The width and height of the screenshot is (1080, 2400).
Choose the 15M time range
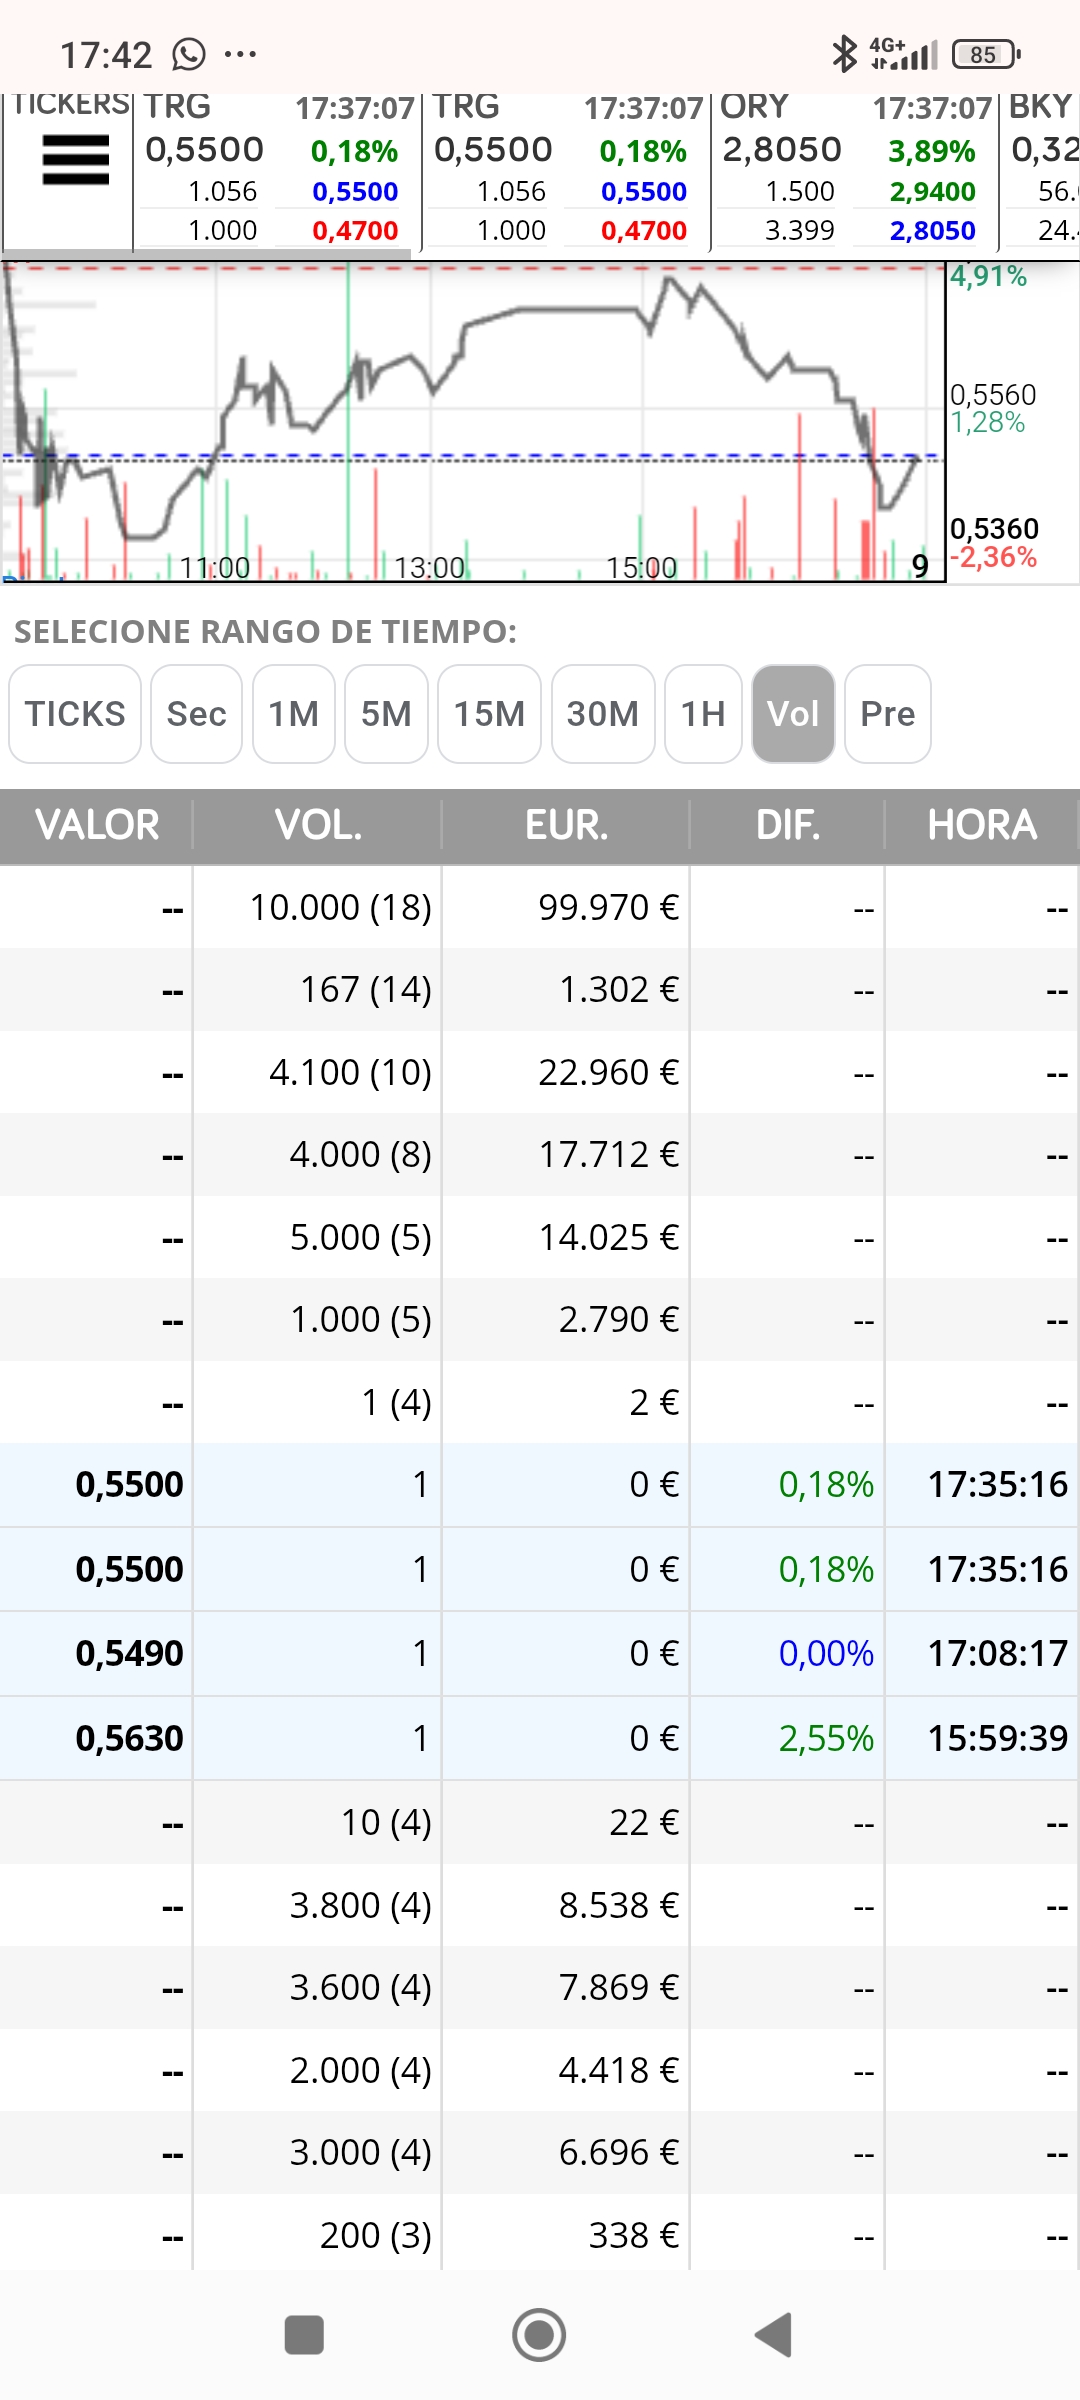[490, 714]
